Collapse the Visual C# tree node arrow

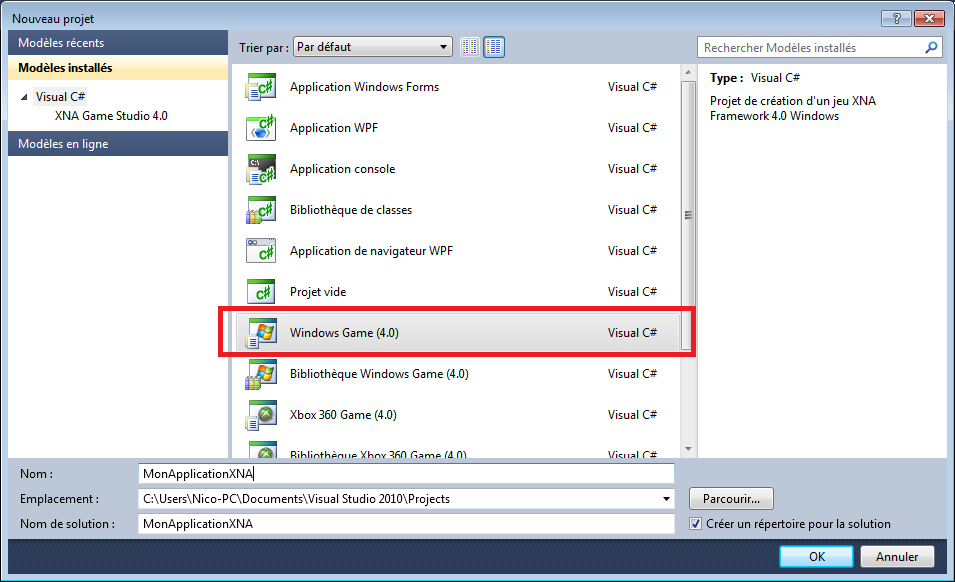point(24,97)
